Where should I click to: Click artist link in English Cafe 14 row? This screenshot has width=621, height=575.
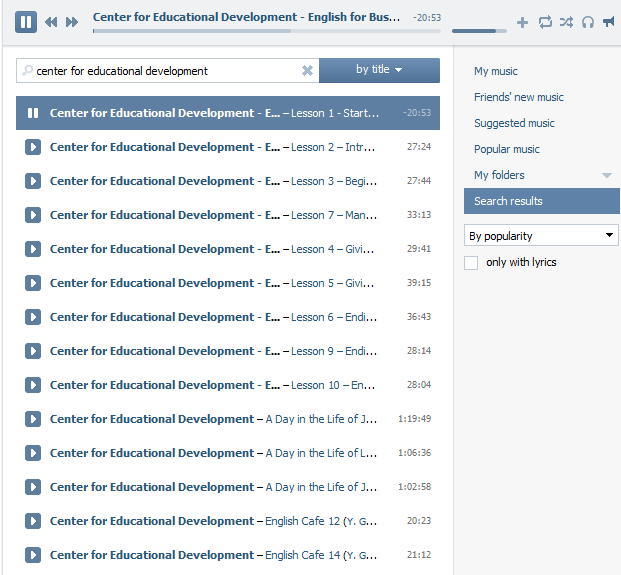tap(152, 555)
